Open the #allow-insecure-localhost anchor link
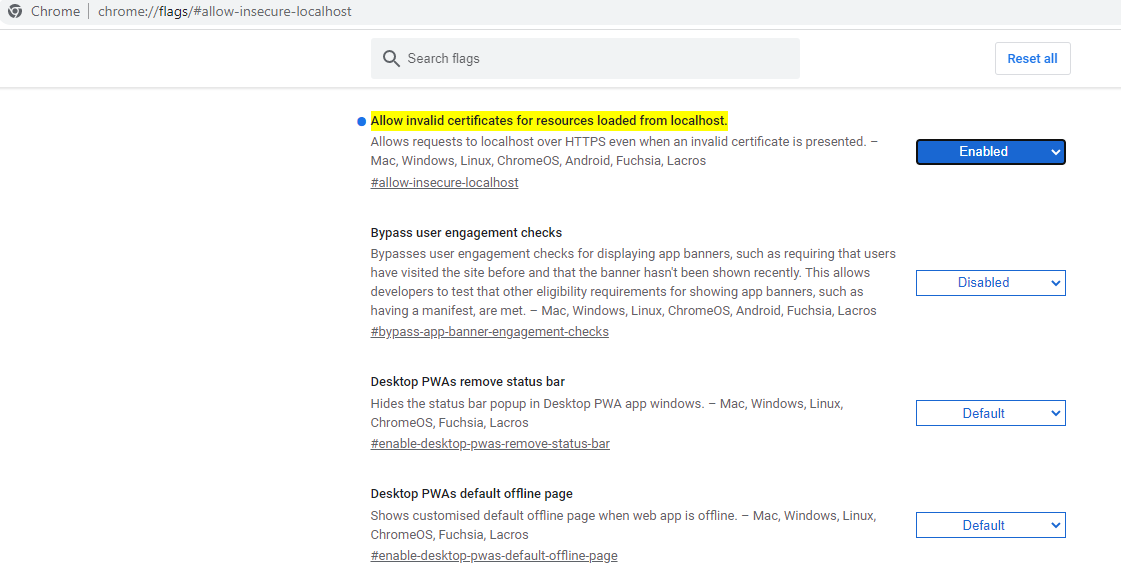The image size is (1121, 585). [x=444, y=182]
